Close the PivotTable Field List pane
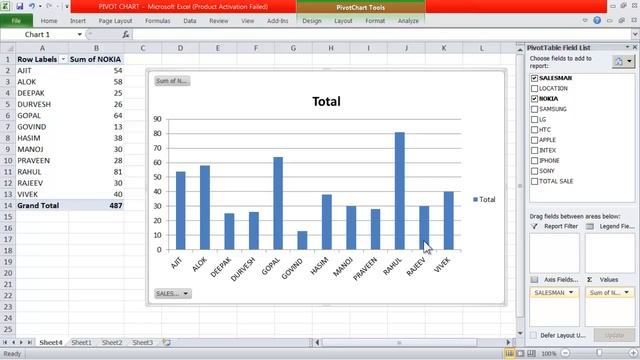The height and width of the screenshot is (360, 640). [635, 47]
